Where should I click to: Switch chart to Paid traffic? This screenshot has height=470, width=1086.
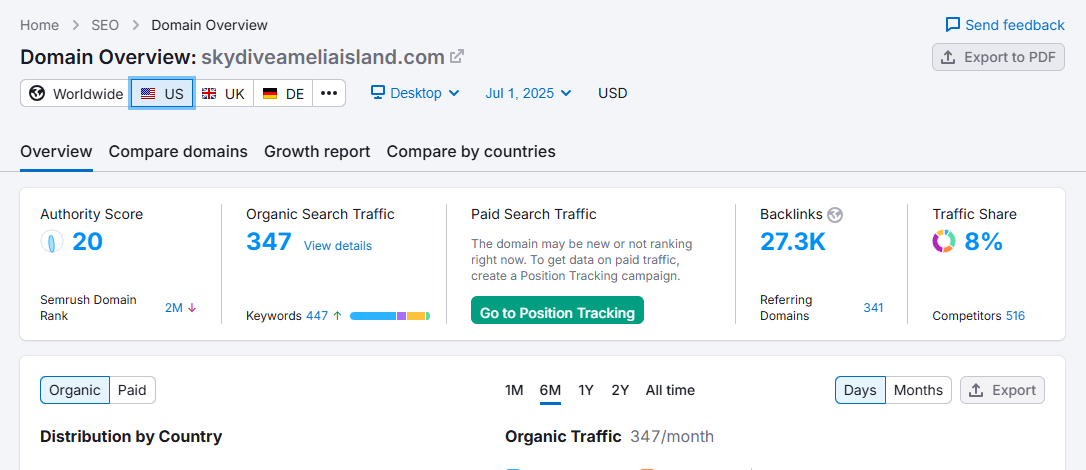coord(132,390)
